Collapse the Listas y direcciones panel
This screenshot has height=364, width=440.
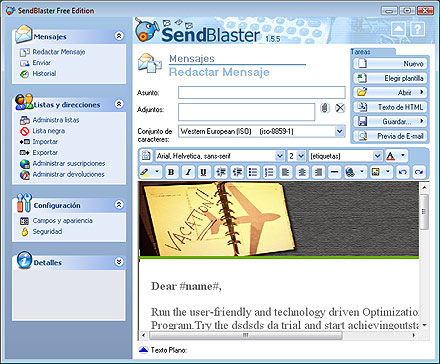point(119,104)
